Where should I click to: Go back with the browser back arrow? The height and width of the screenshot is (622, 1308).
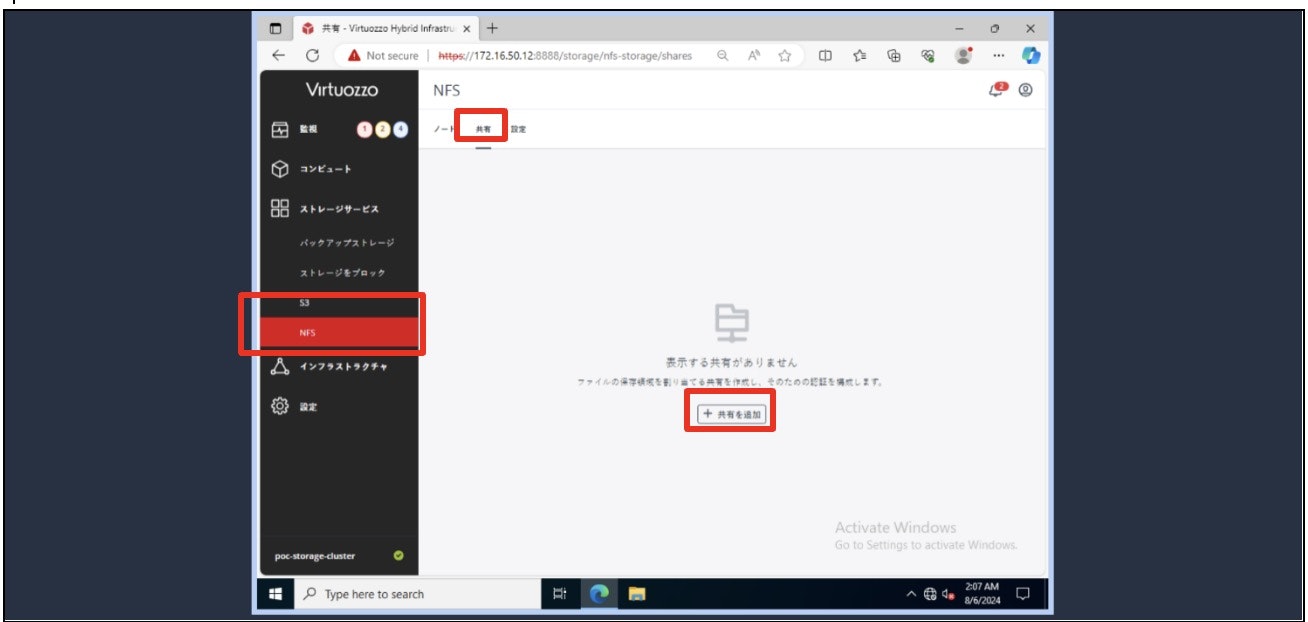(x=278, y=56)
